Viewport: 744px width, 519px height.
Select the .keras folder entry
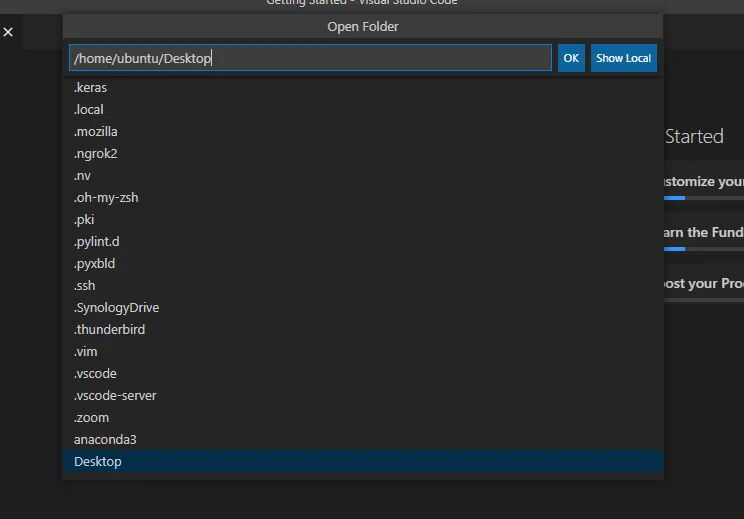91,88
